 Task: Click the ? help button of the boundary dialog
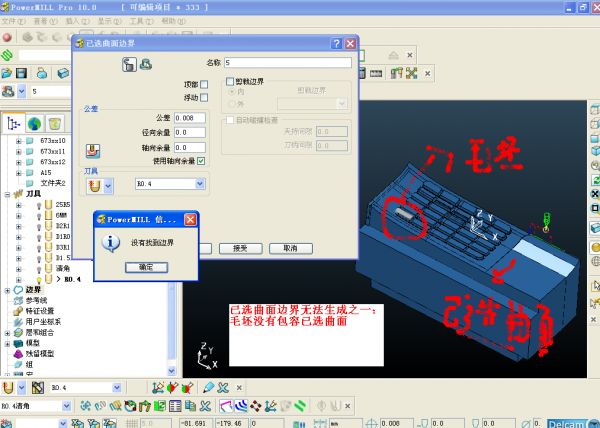(x=336, y=44)
